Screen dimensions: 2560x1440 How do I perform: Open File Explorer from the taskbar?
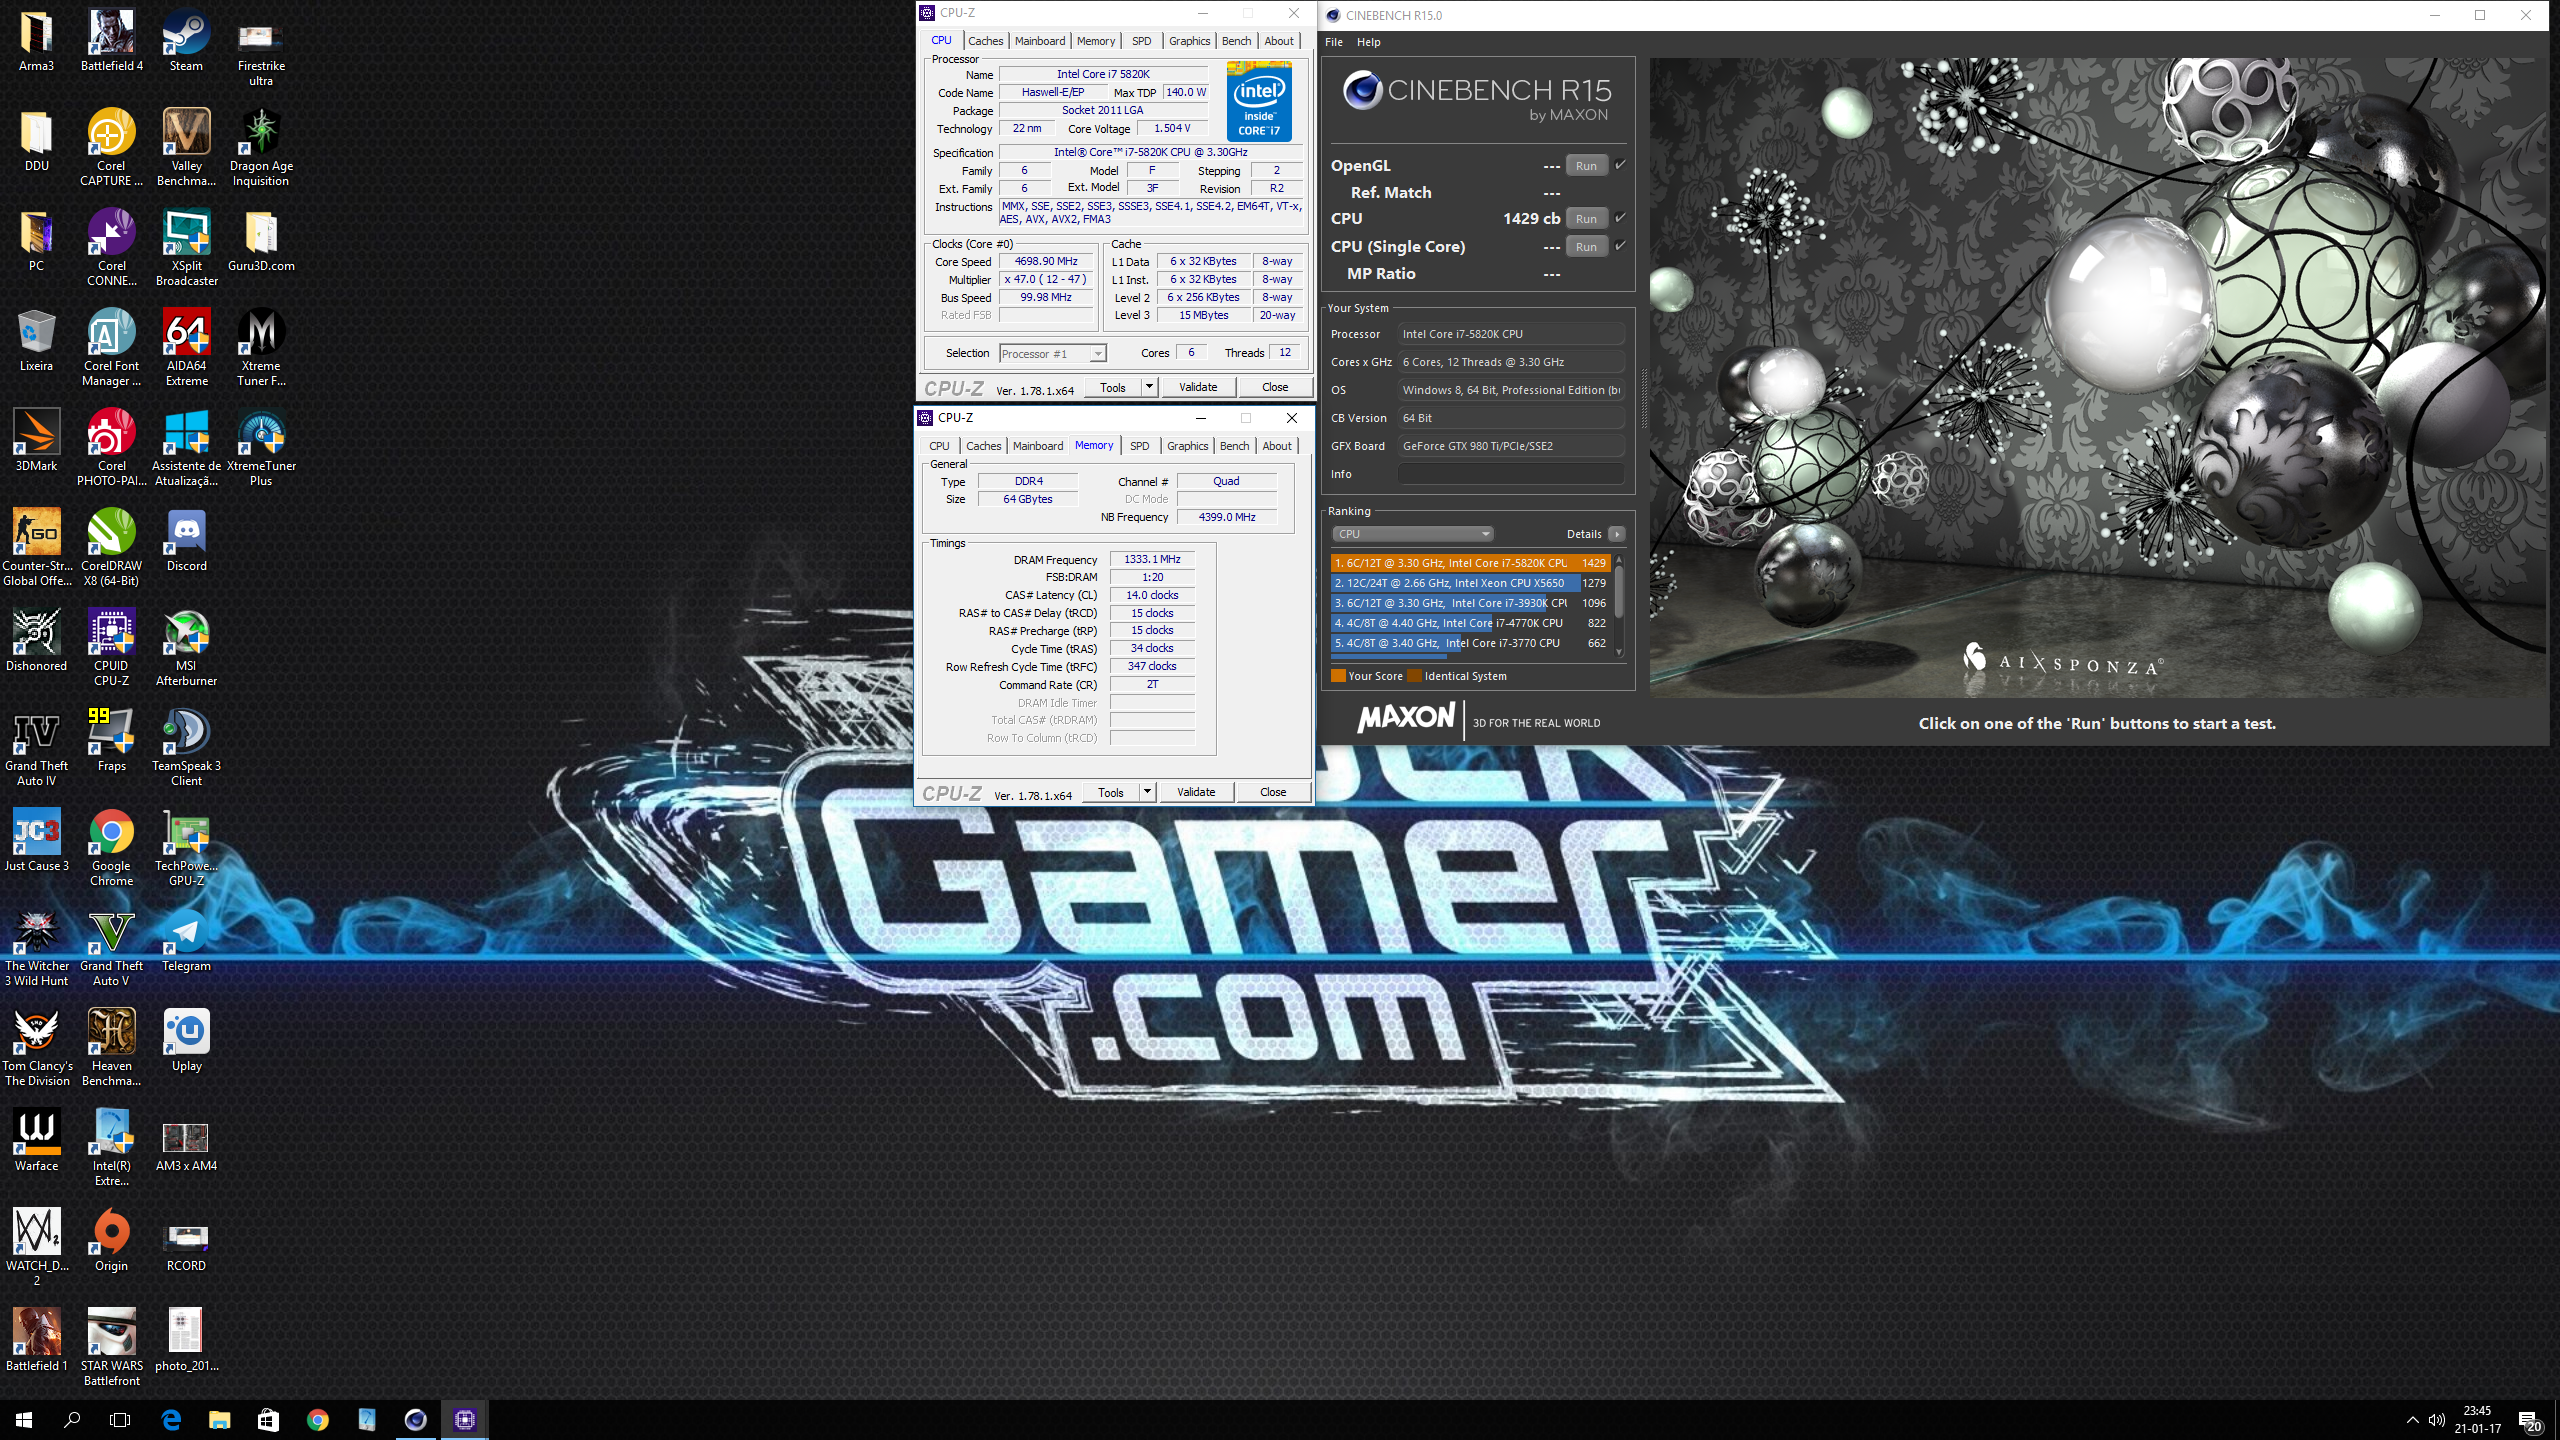tap(219, 1419)
